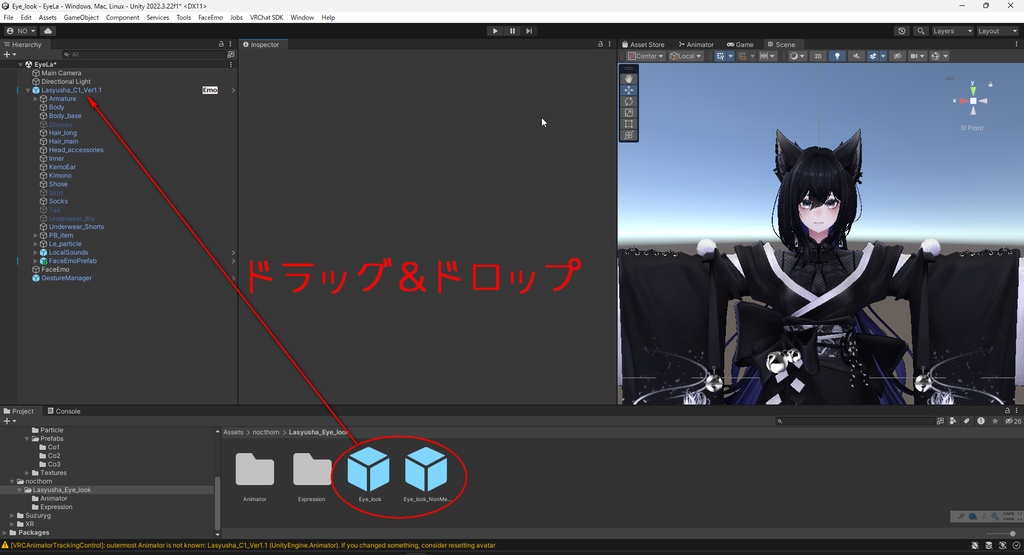Click the Play button
The width and height of the screenshot is (1024, 555).
point(495,31)
